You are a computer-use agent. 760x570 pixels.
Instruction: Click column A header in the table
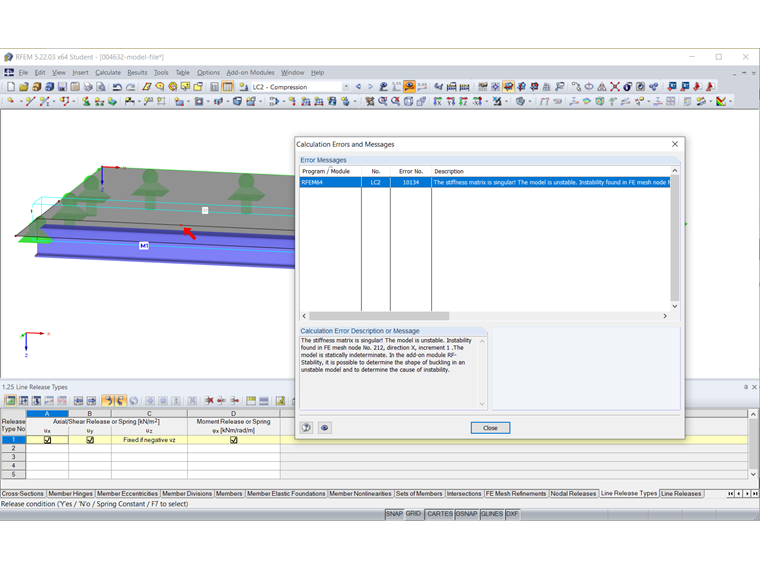[x=47, y=413]
